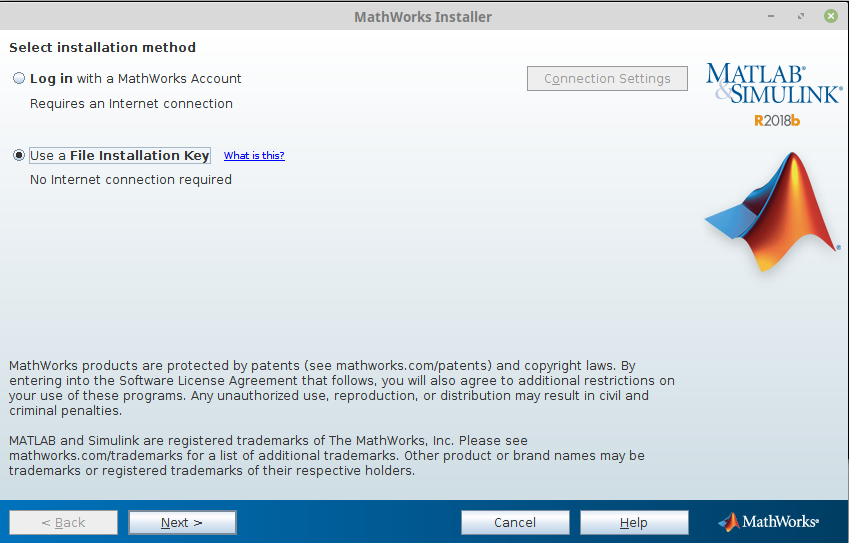849x543 pixels.
Task: Close the MathWorks Installer window
Action: 830,17
